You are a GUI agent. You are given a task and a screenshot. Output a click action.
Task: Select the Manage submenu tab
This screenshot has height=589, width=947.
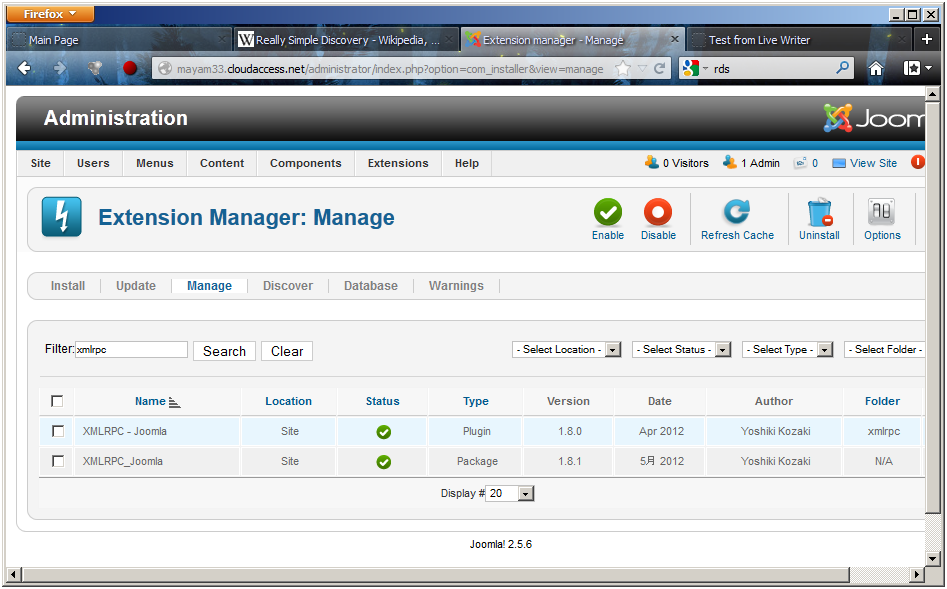[209, 286]
